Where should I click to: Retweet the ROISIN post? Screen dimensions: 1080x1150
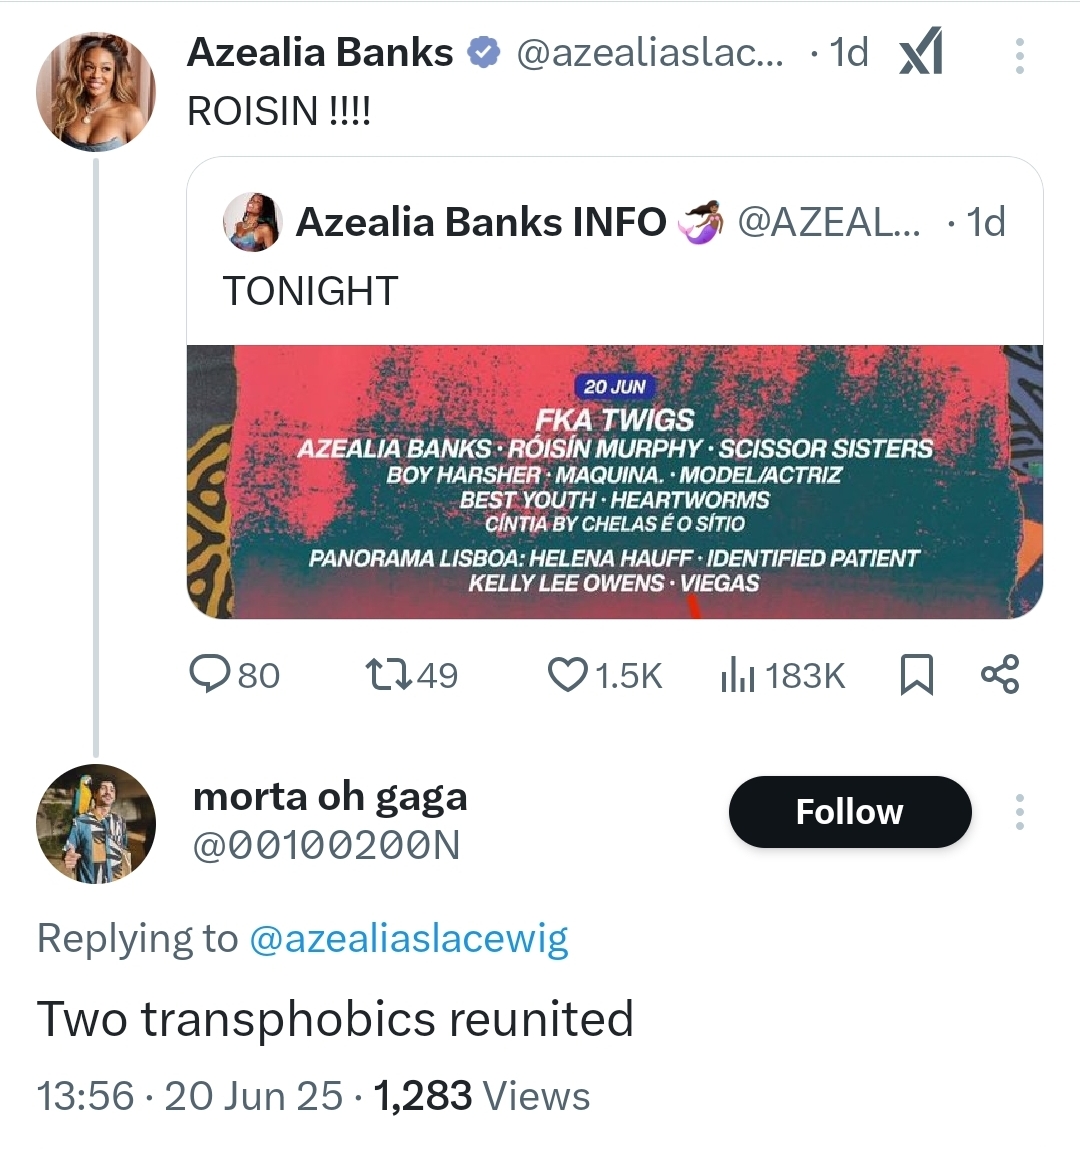click(412, 675)
